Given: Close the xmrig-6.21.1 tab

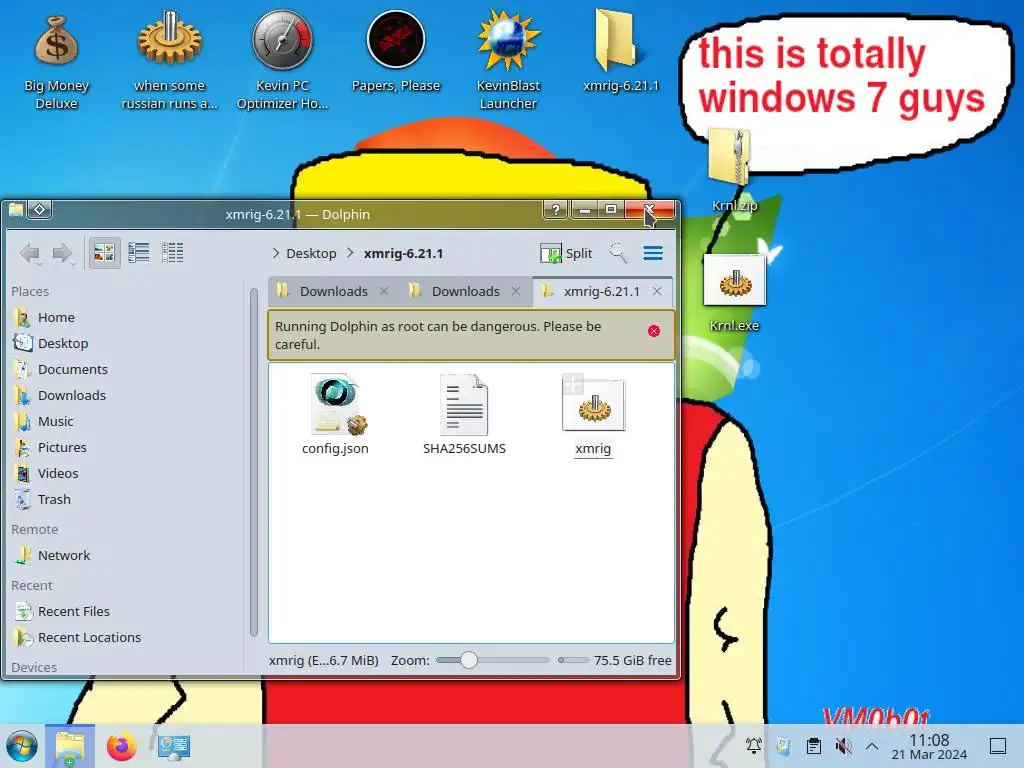Looking at the screenshot, I should click(x=657, y=291).
